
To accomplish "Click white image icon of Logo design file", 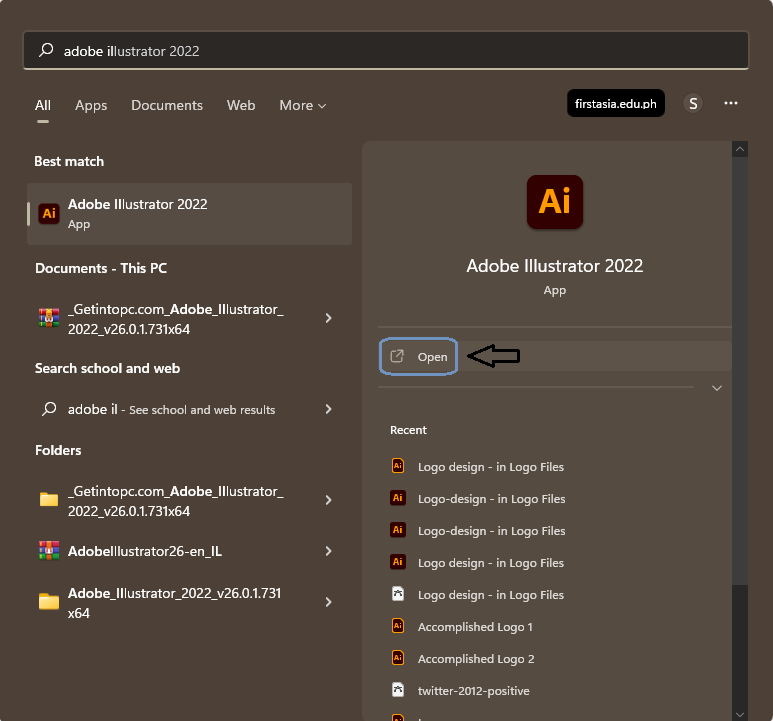I will [398, 594].
